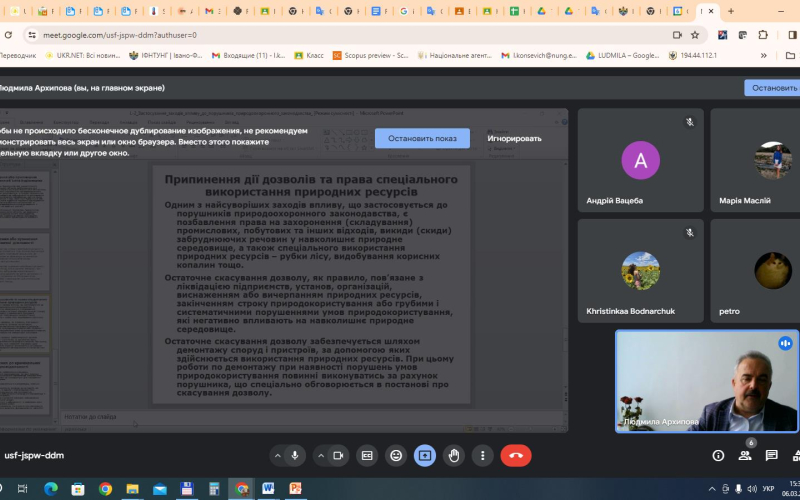
Task: Toggle the camera in the meeting
Action: click(x=338, y=456)
